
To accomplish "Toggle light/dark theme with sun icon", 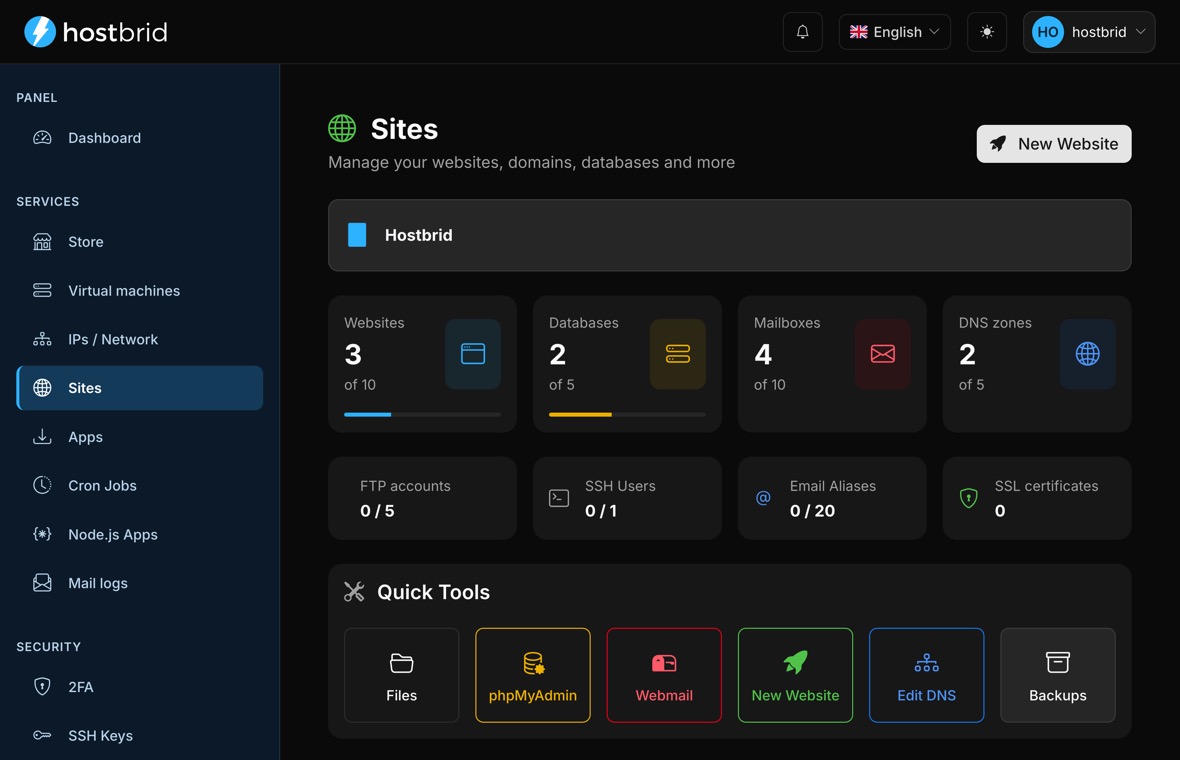I will [987, 32].
